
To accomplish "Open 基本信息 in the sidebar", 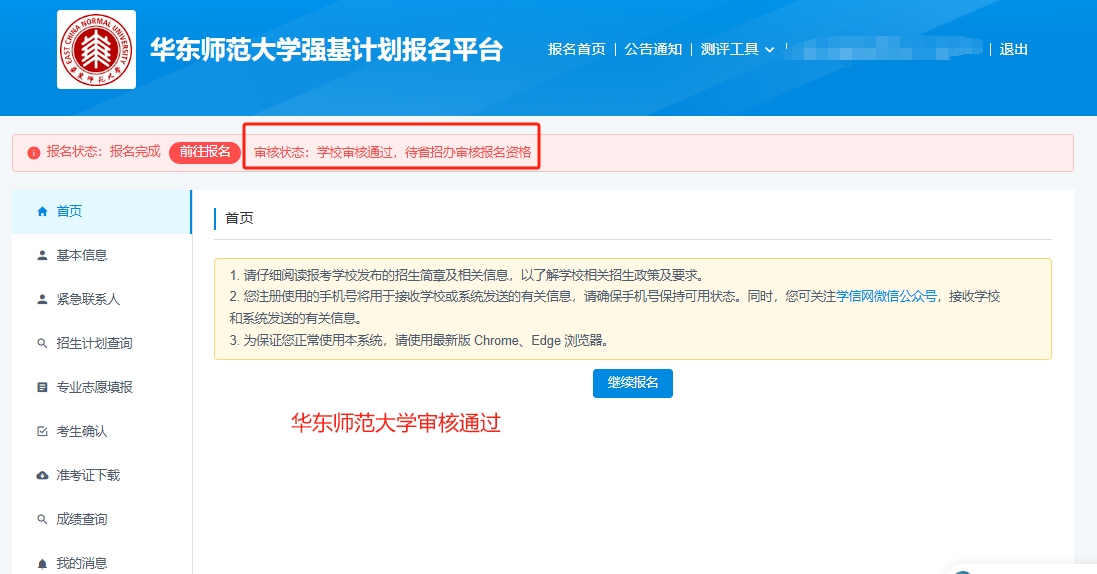I will [x=101, y=256].
